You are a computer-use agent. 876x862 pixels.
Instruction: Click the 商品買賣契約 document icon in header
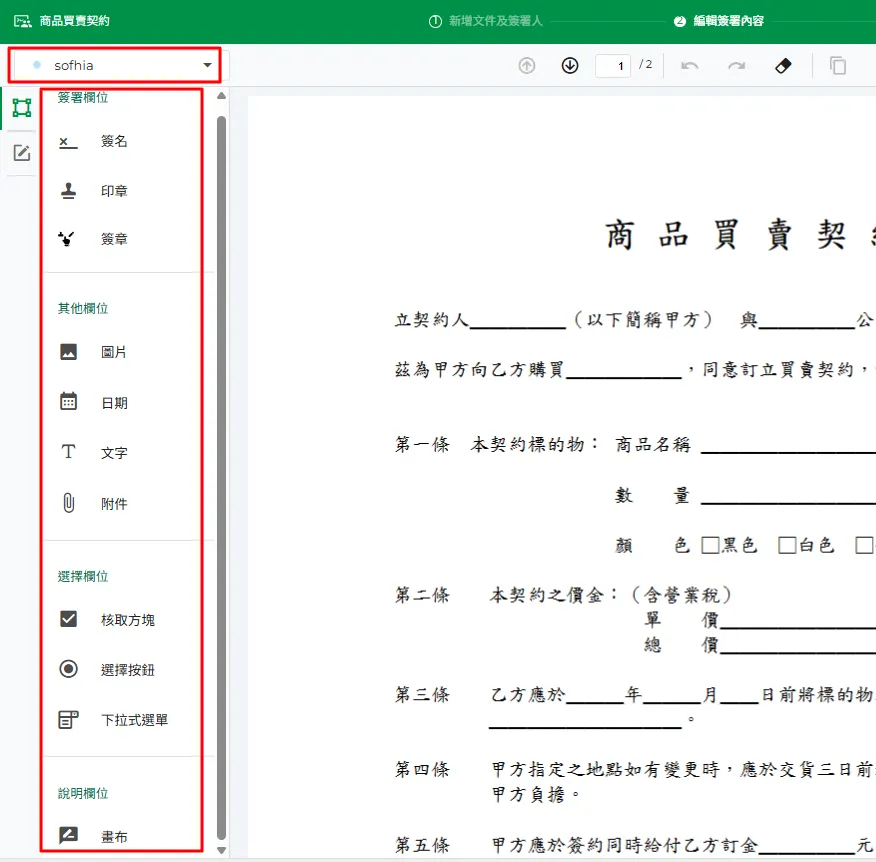[x=22, y=21]
